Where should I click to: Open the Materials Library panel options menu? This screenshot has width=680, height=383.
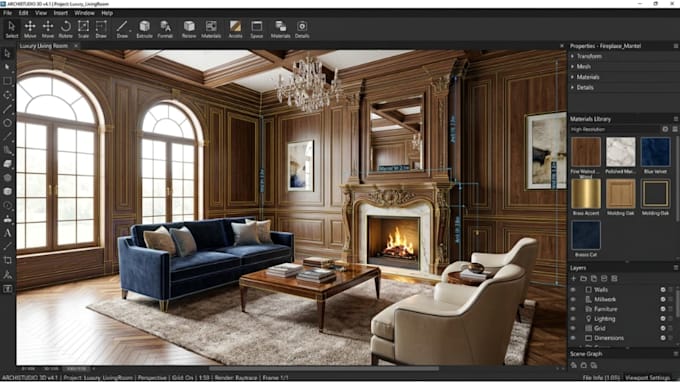pyautogui.click(x=675, y=119)
